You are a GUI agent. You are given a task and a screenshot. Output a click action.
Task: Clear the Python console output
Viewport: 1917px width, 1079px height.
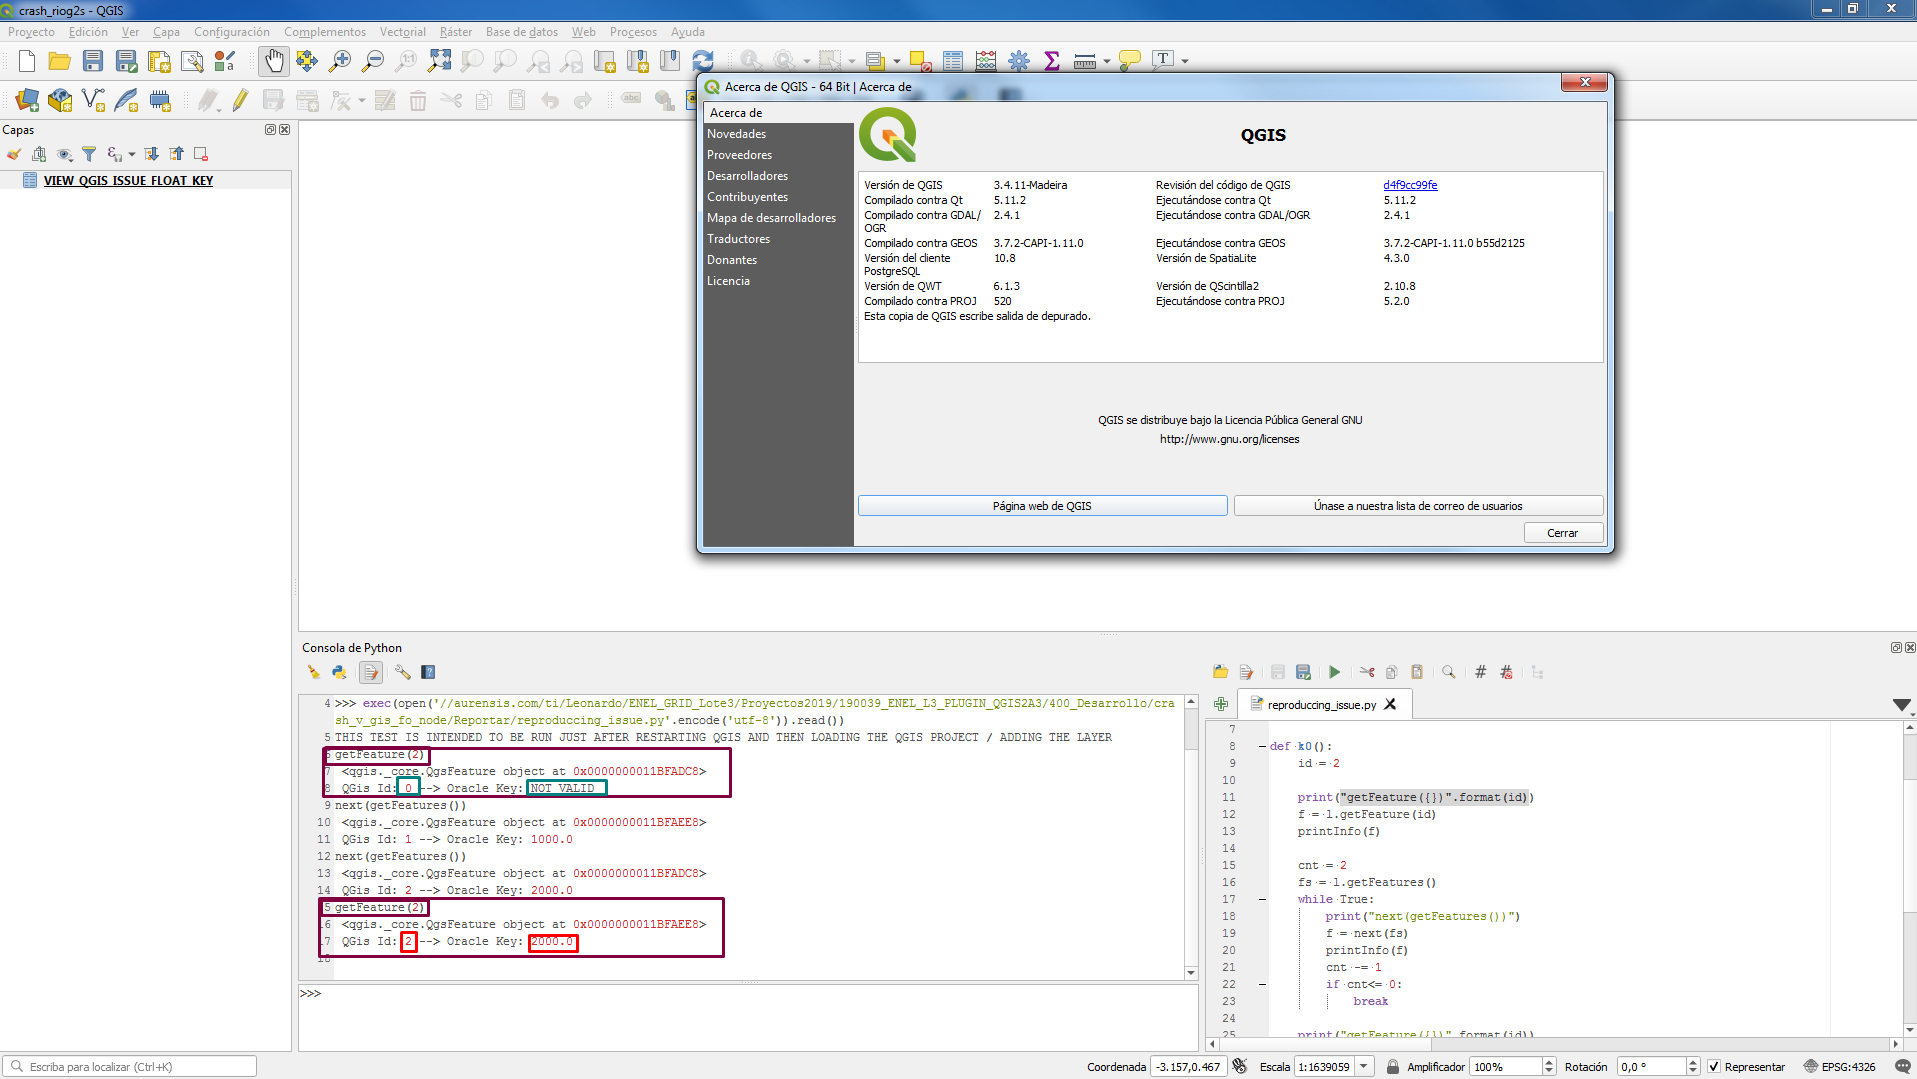[313, 672]
